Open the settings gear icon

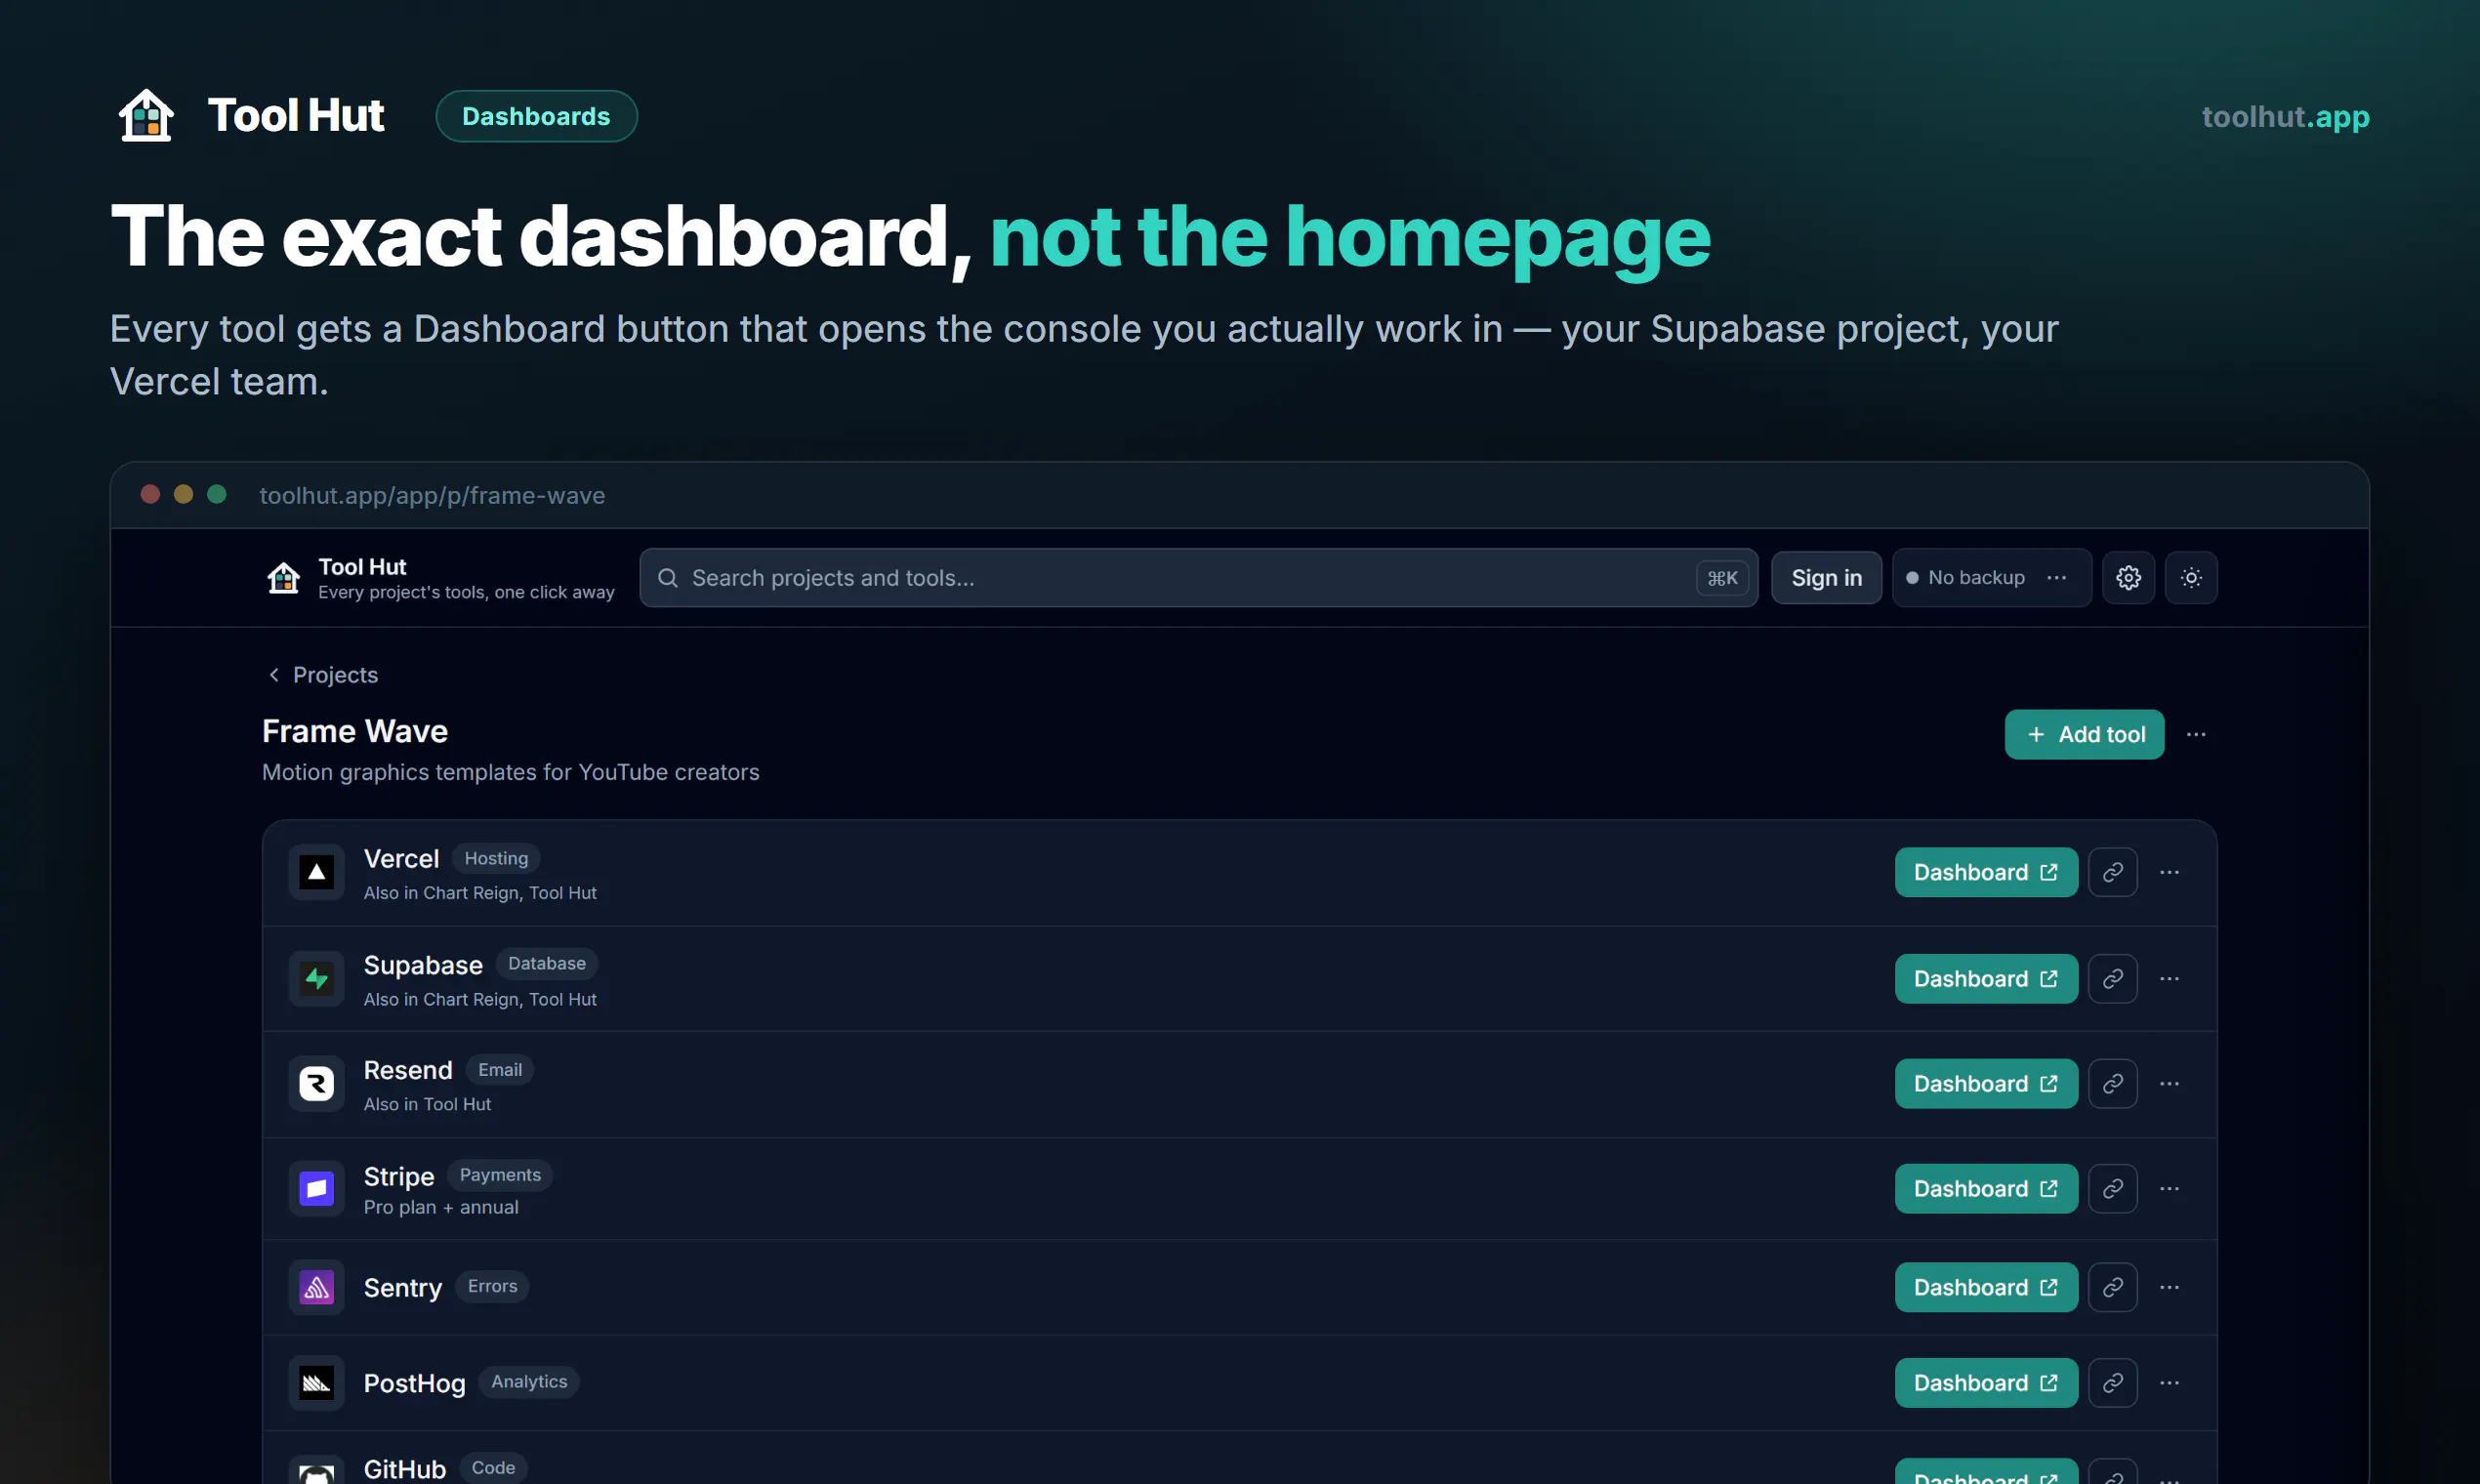point(2128,577)
